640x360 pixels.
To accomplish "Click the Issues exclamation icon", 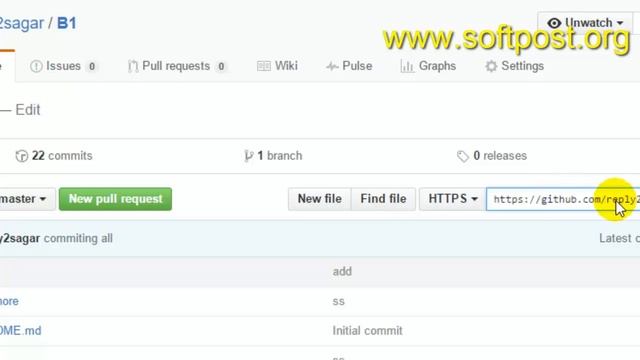I will pos(36,66).
